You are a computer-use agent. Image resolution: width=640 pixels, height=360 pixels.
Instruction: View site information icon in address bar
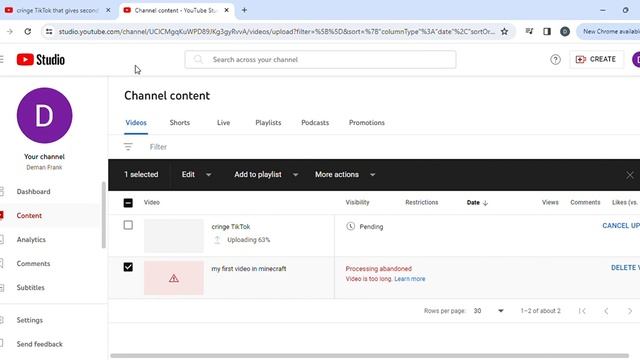(x=49, y=31)
